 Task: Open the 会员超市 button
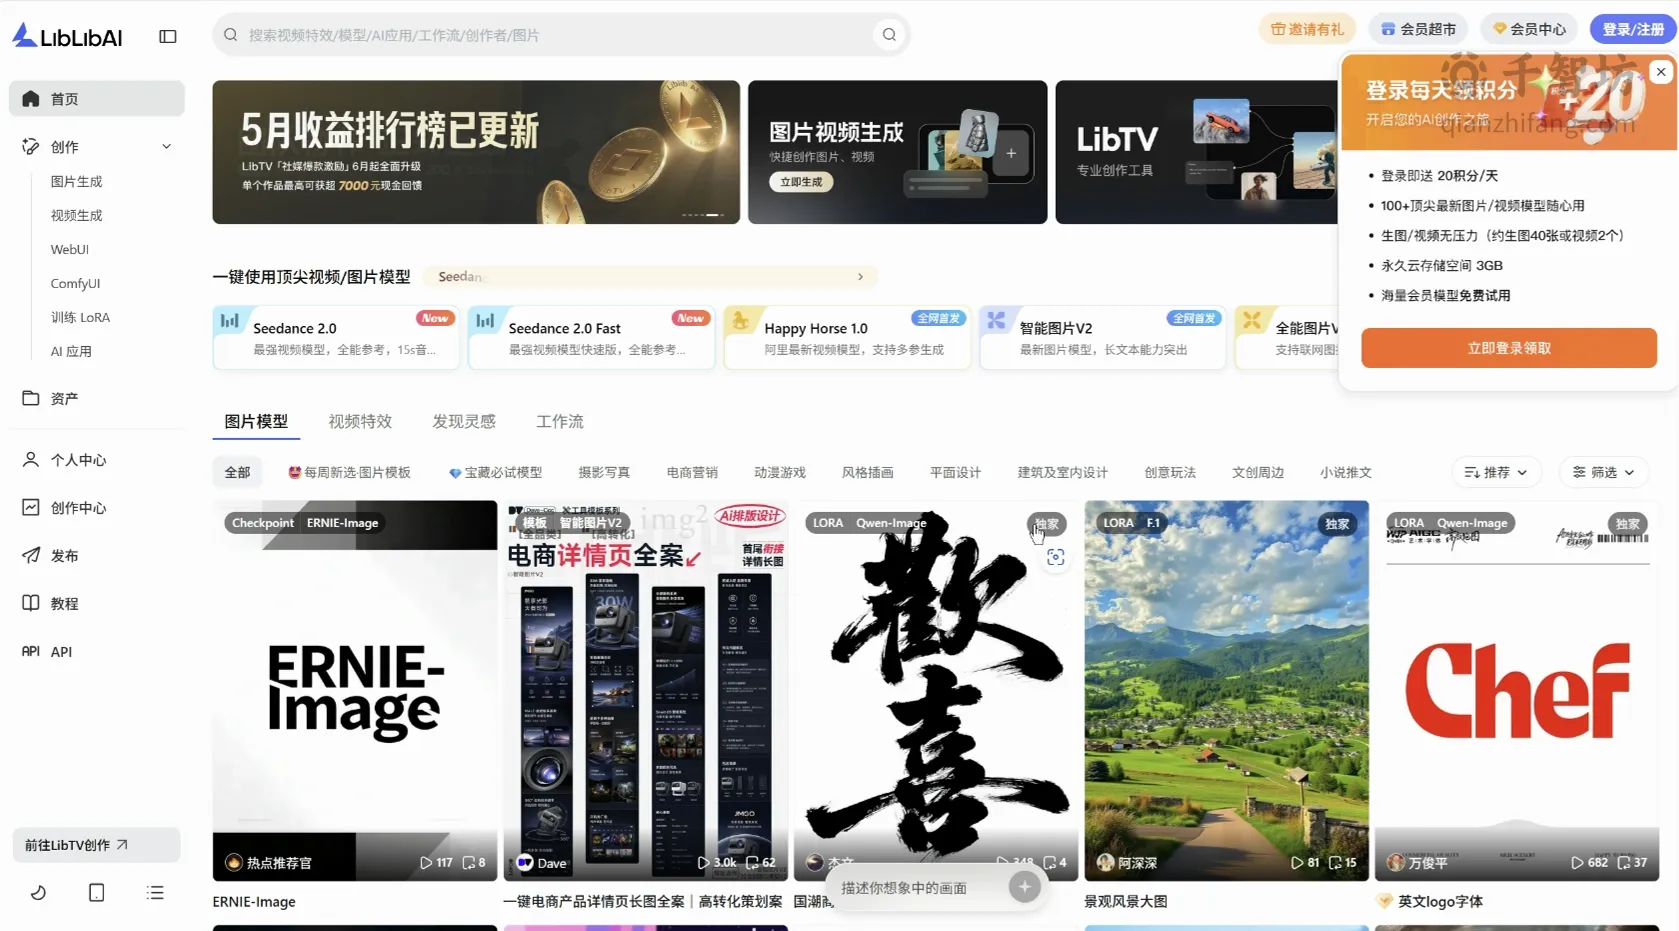(x=1418, y=30)
